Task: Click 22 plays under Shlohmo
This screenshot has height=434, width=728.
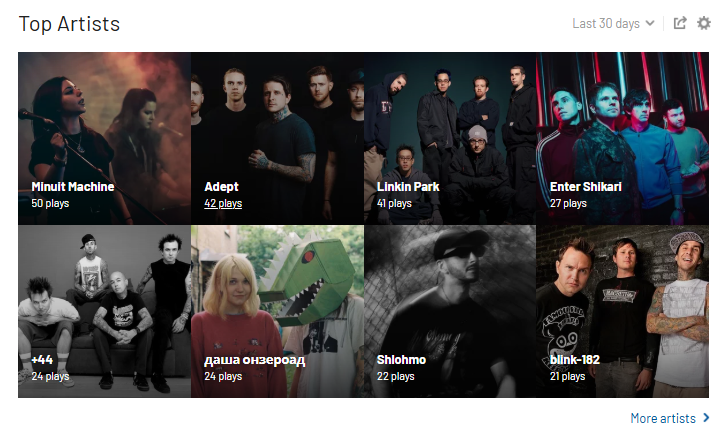Action: 396,376
